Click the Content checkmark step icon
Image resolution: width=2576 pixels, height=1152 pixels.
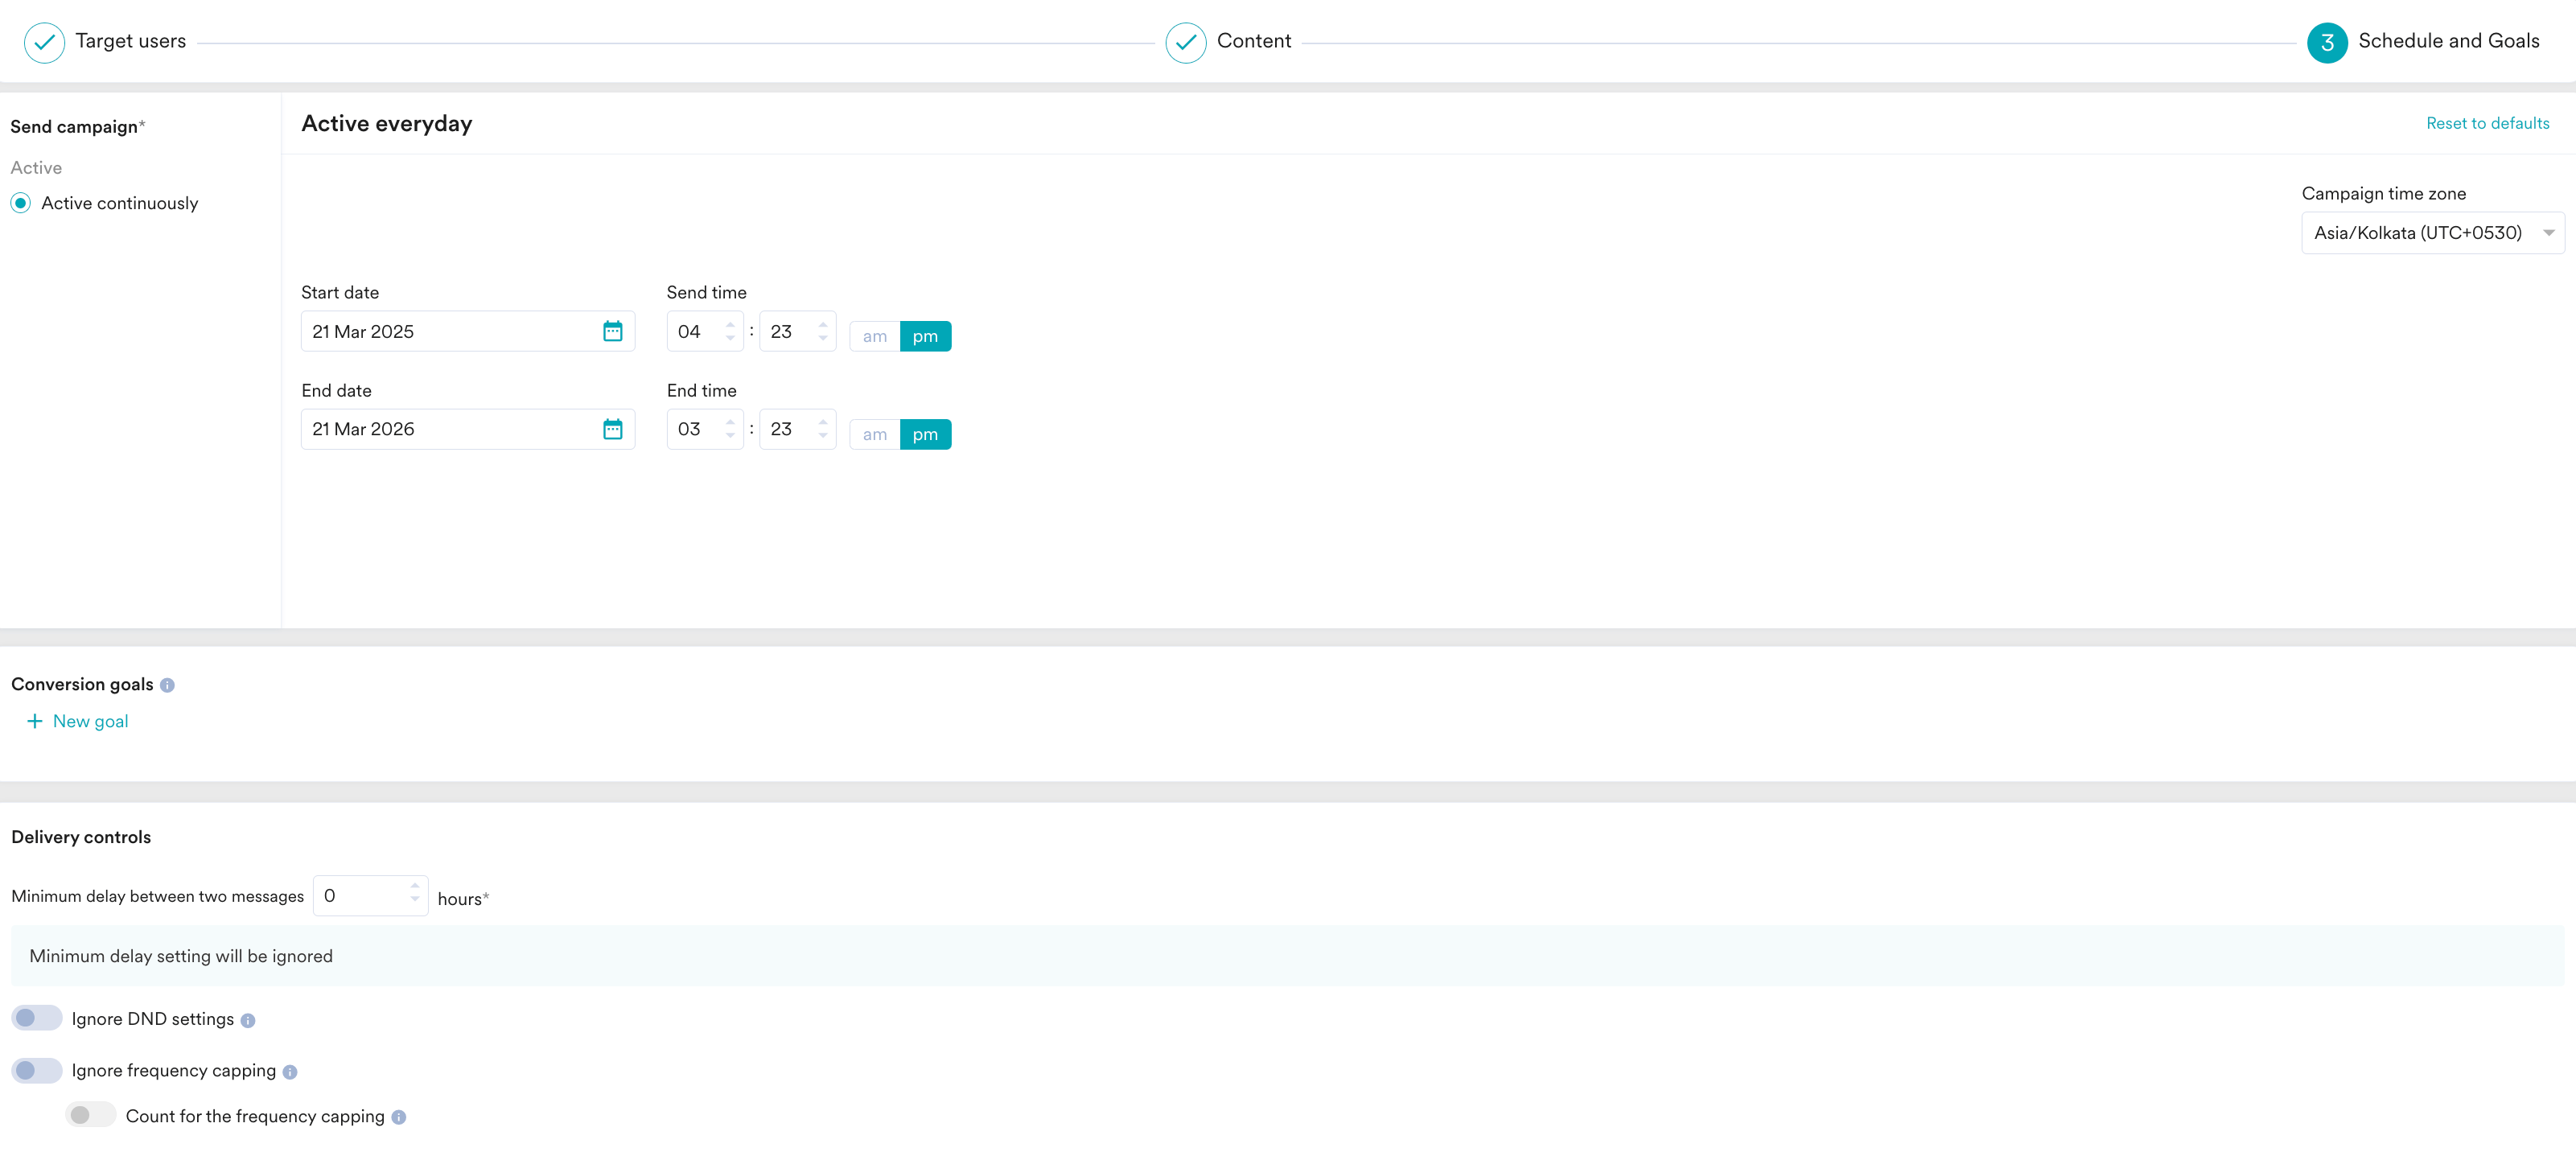1185,42
